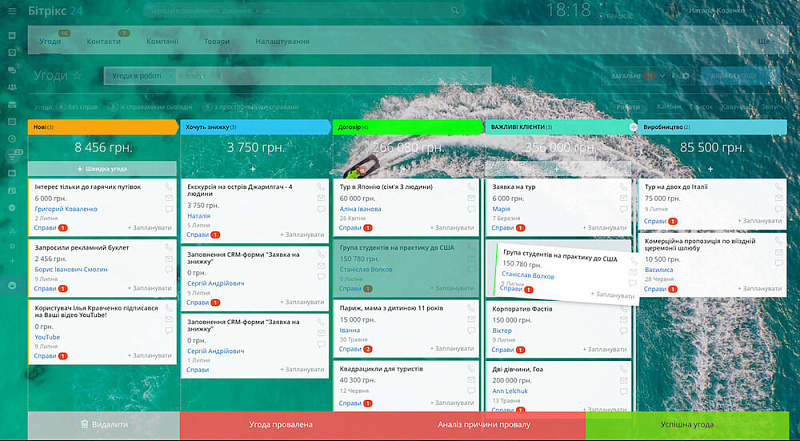Click email icon on "Заявка на тур" card

coord(623,199)
